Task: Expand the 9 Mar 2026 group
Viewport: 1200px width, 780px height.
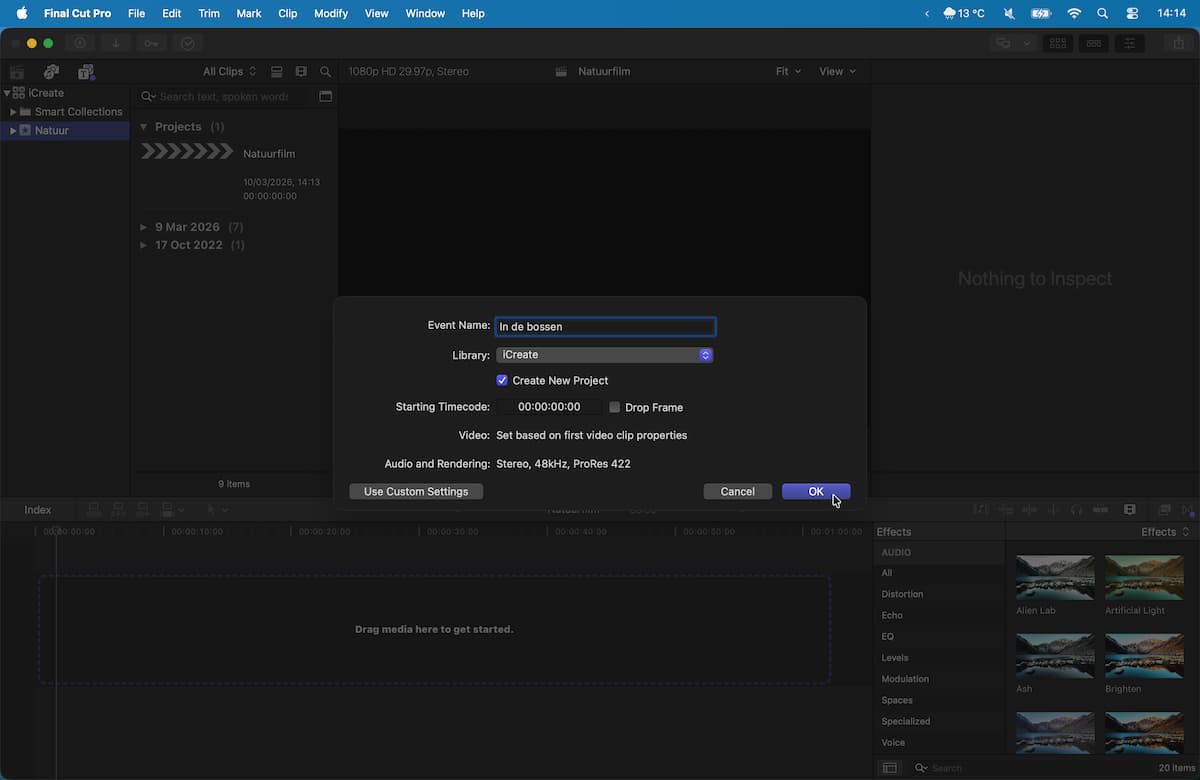Action: point(143,227)
